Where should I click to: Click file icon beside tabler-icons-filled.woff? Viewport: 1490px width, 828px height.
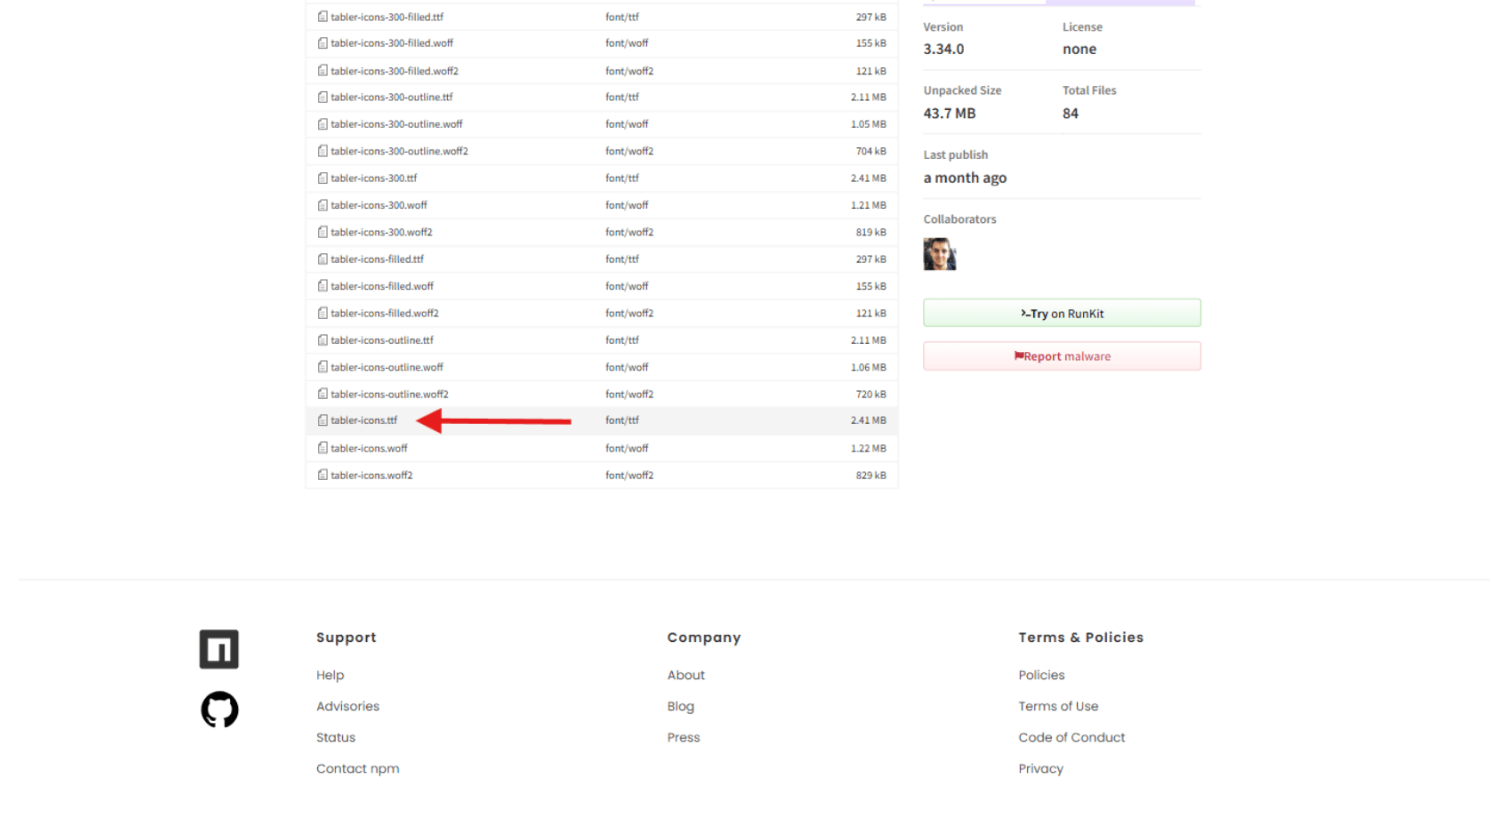tap(323, 286)
